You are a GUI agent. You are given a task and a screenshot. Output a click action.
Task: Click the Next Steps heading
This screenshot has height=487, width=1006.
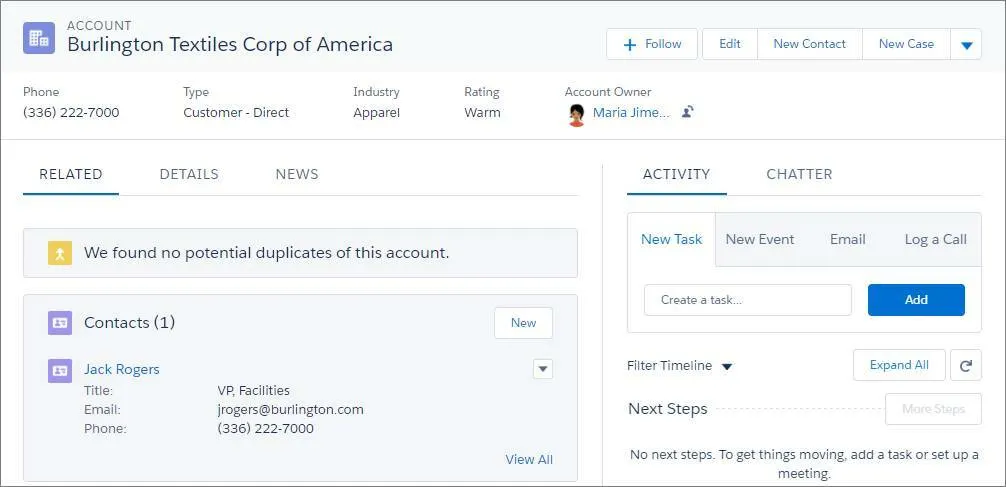click(x=668, y=409)
